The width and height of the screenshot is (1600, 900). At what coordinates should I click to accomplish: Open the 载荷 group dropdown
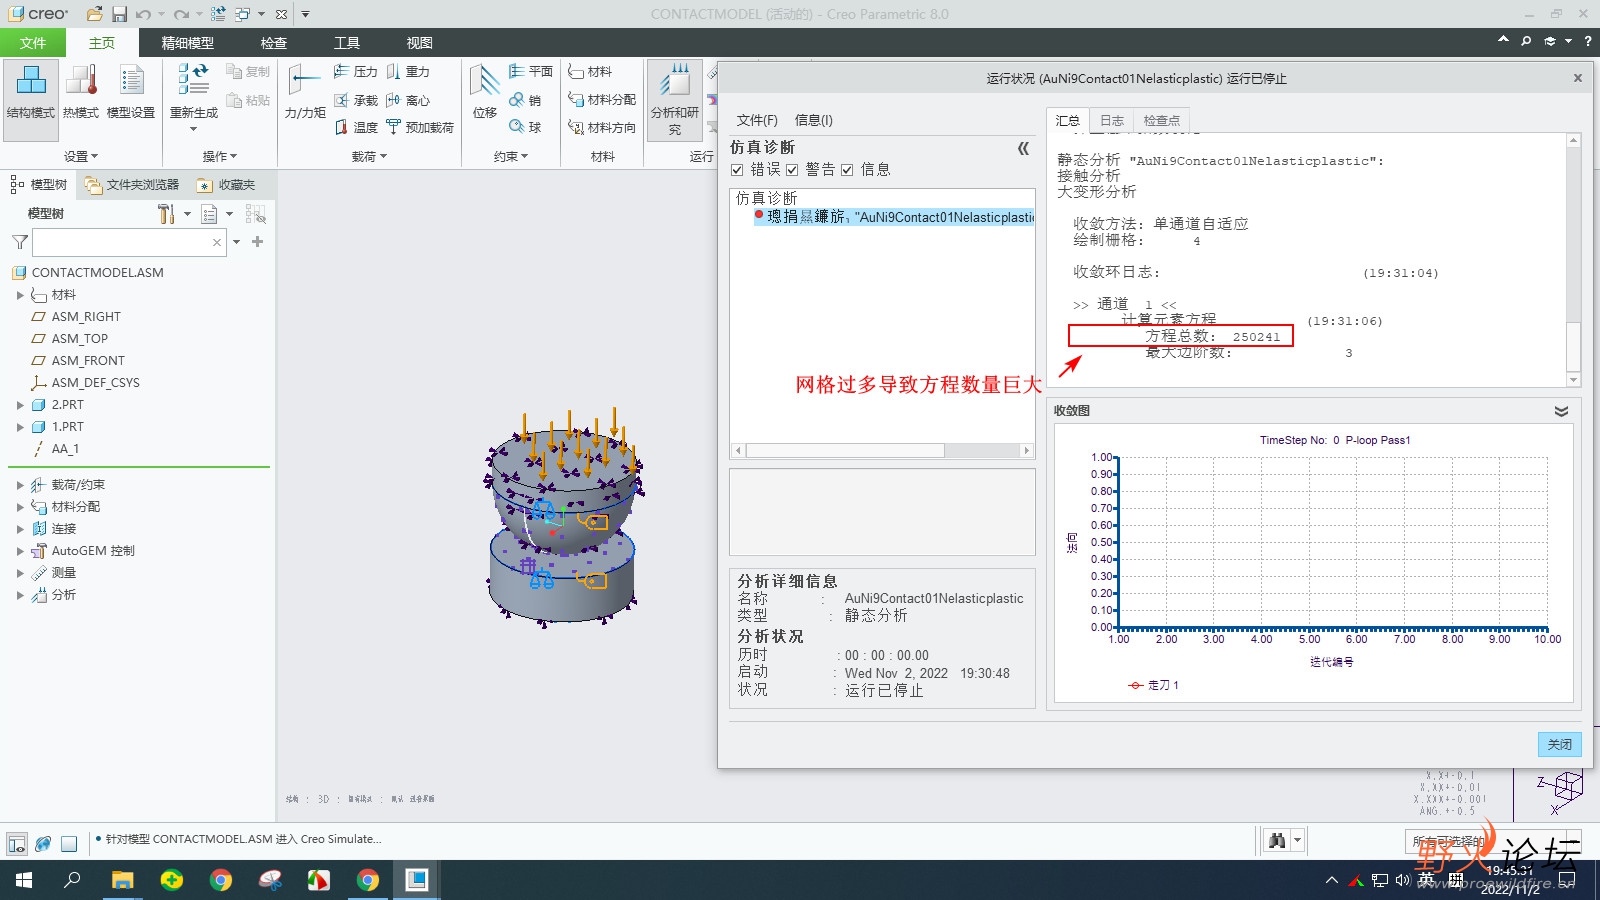coord(369,156)
